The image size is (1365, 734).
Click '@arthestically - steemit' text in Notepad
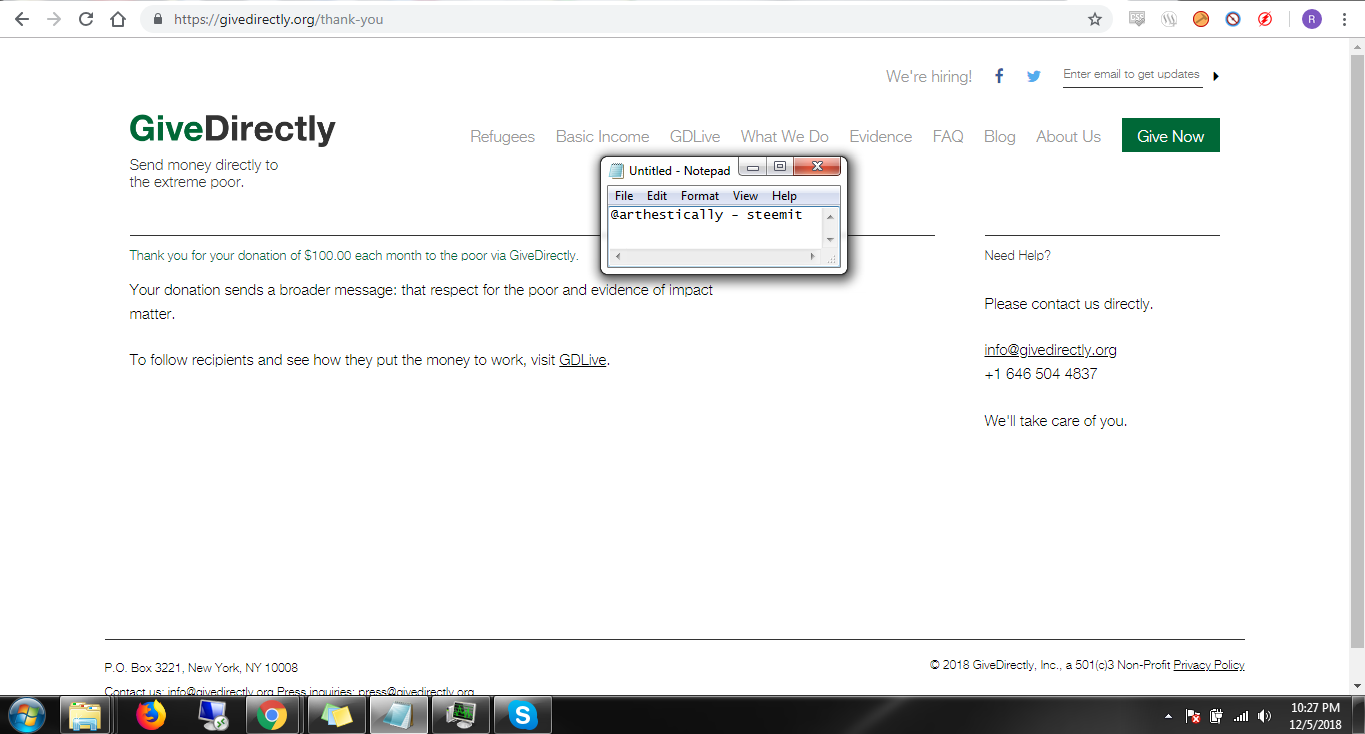706,215
